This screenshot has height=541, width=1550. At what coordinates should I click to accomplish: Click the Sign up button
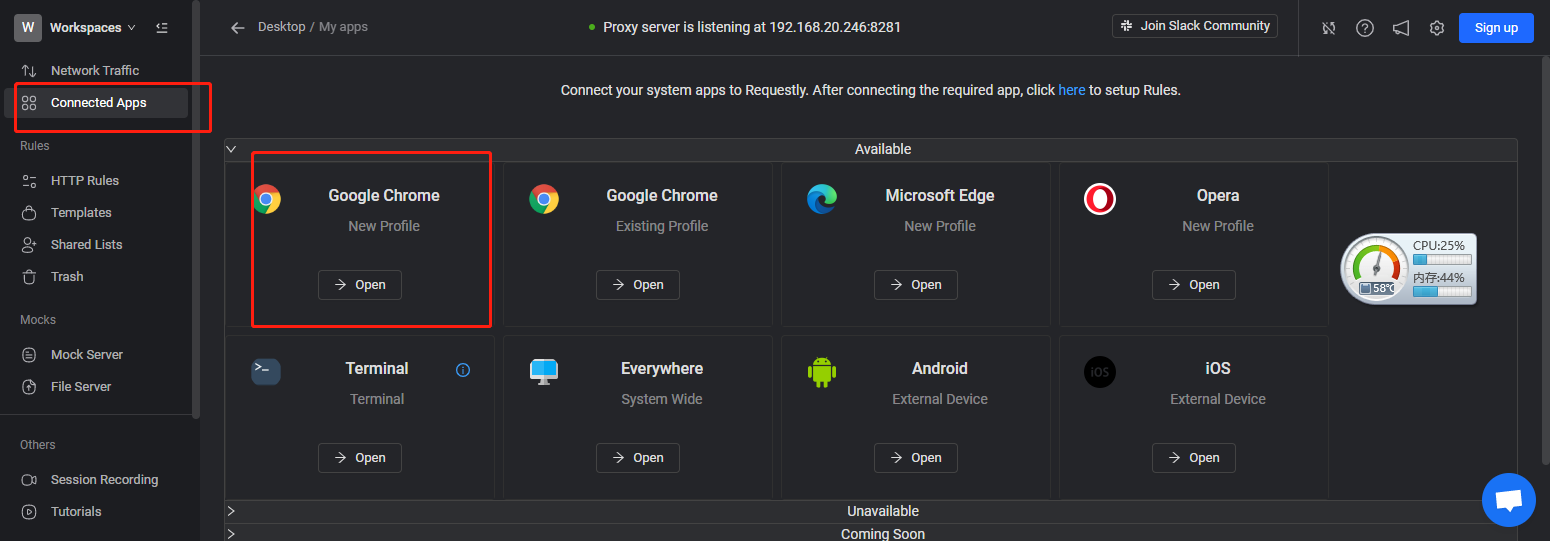pyautogui.click(x=1496, y=28)
